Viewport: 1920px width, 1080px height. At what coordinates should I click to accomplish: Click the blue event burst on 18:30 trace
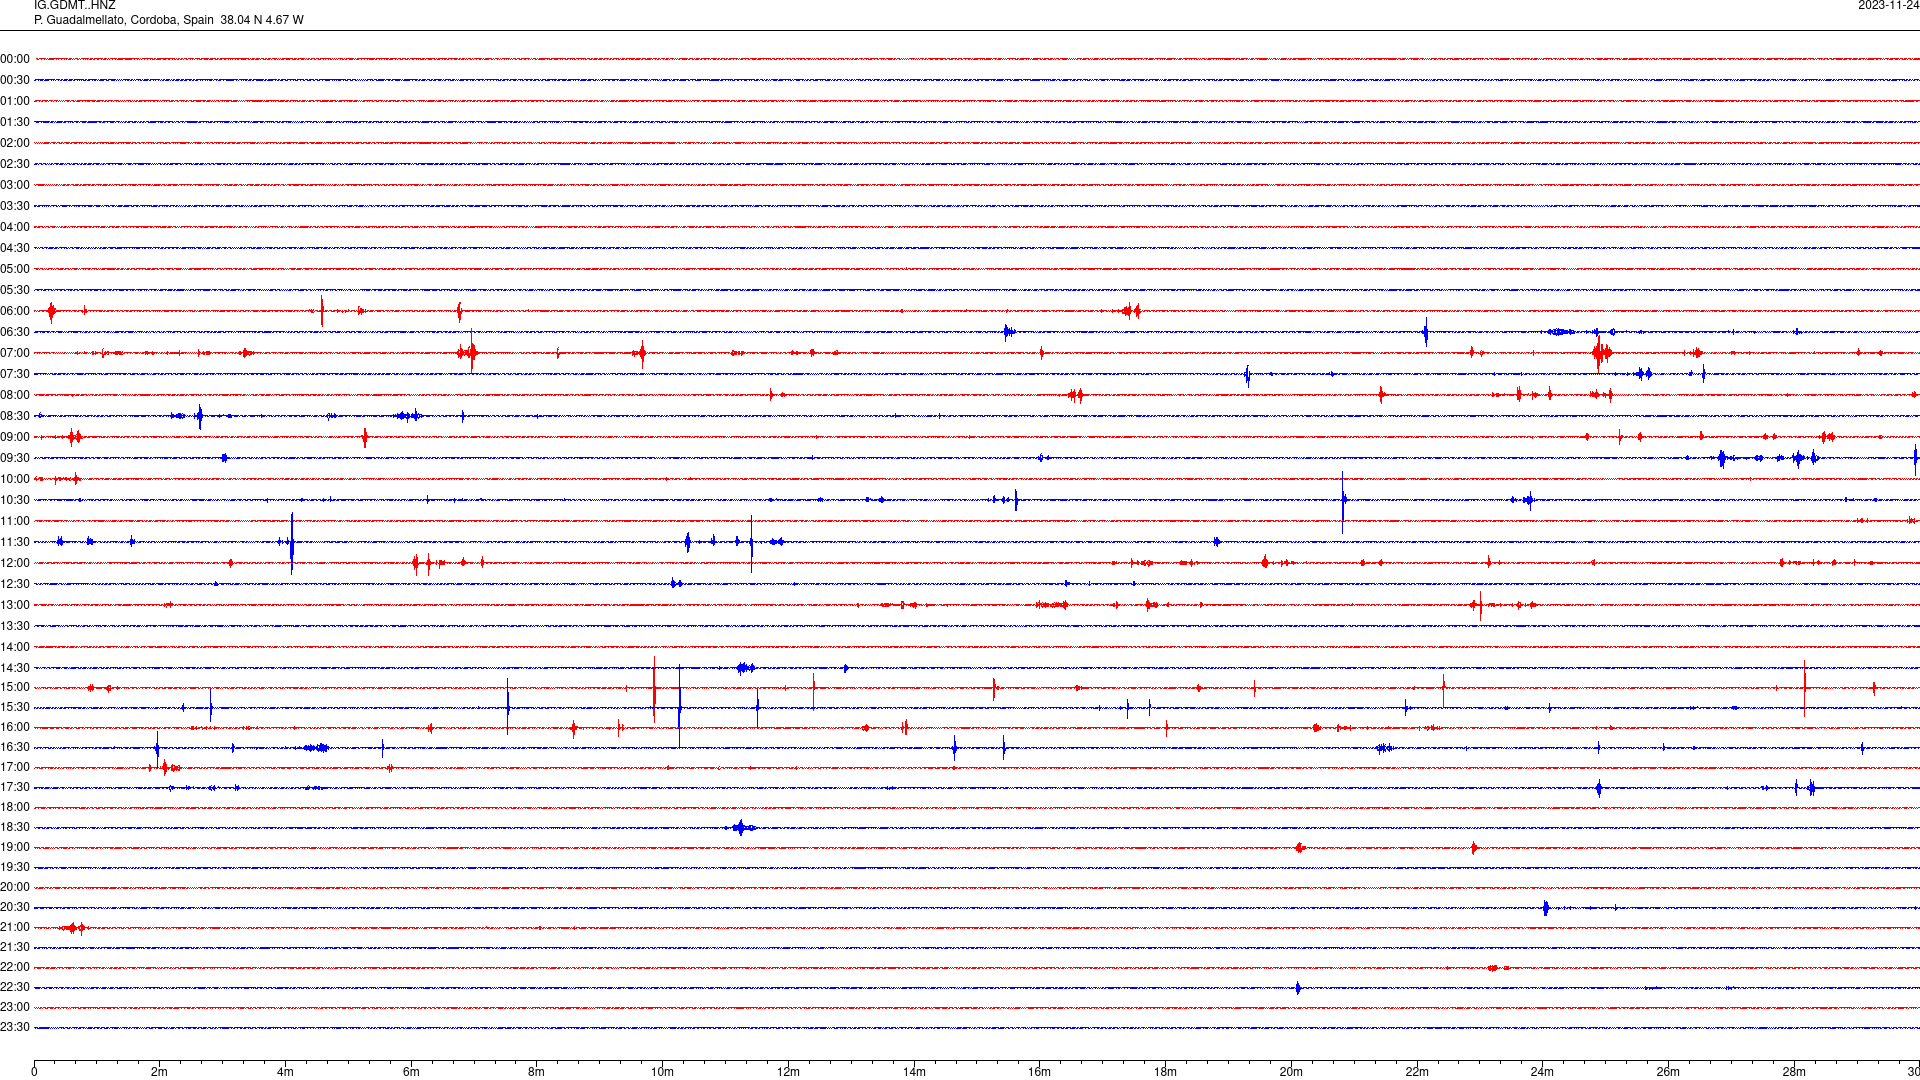click(741, 828)
